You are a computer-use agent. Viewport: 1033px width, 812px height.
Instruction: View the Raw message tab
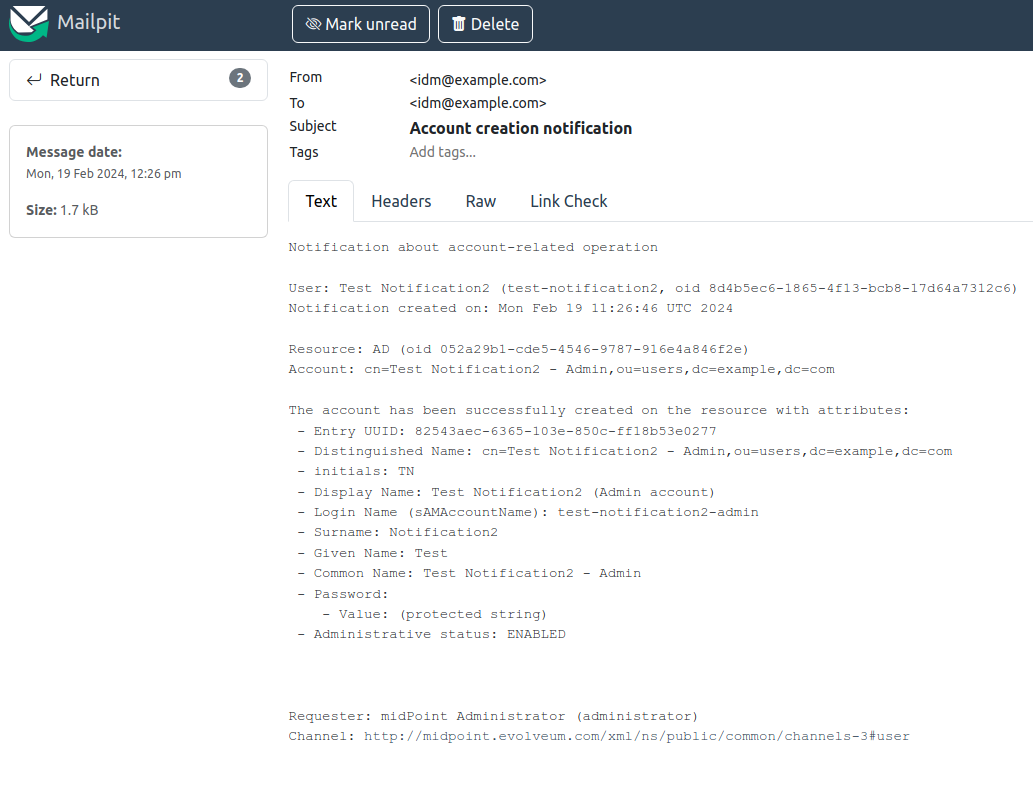[481, 201]
